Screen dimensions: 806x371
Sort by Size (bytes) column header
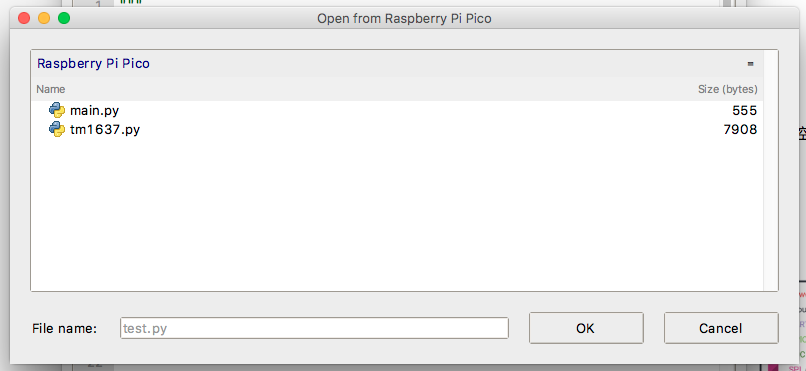pyautogui.click(x=727, y=89)
